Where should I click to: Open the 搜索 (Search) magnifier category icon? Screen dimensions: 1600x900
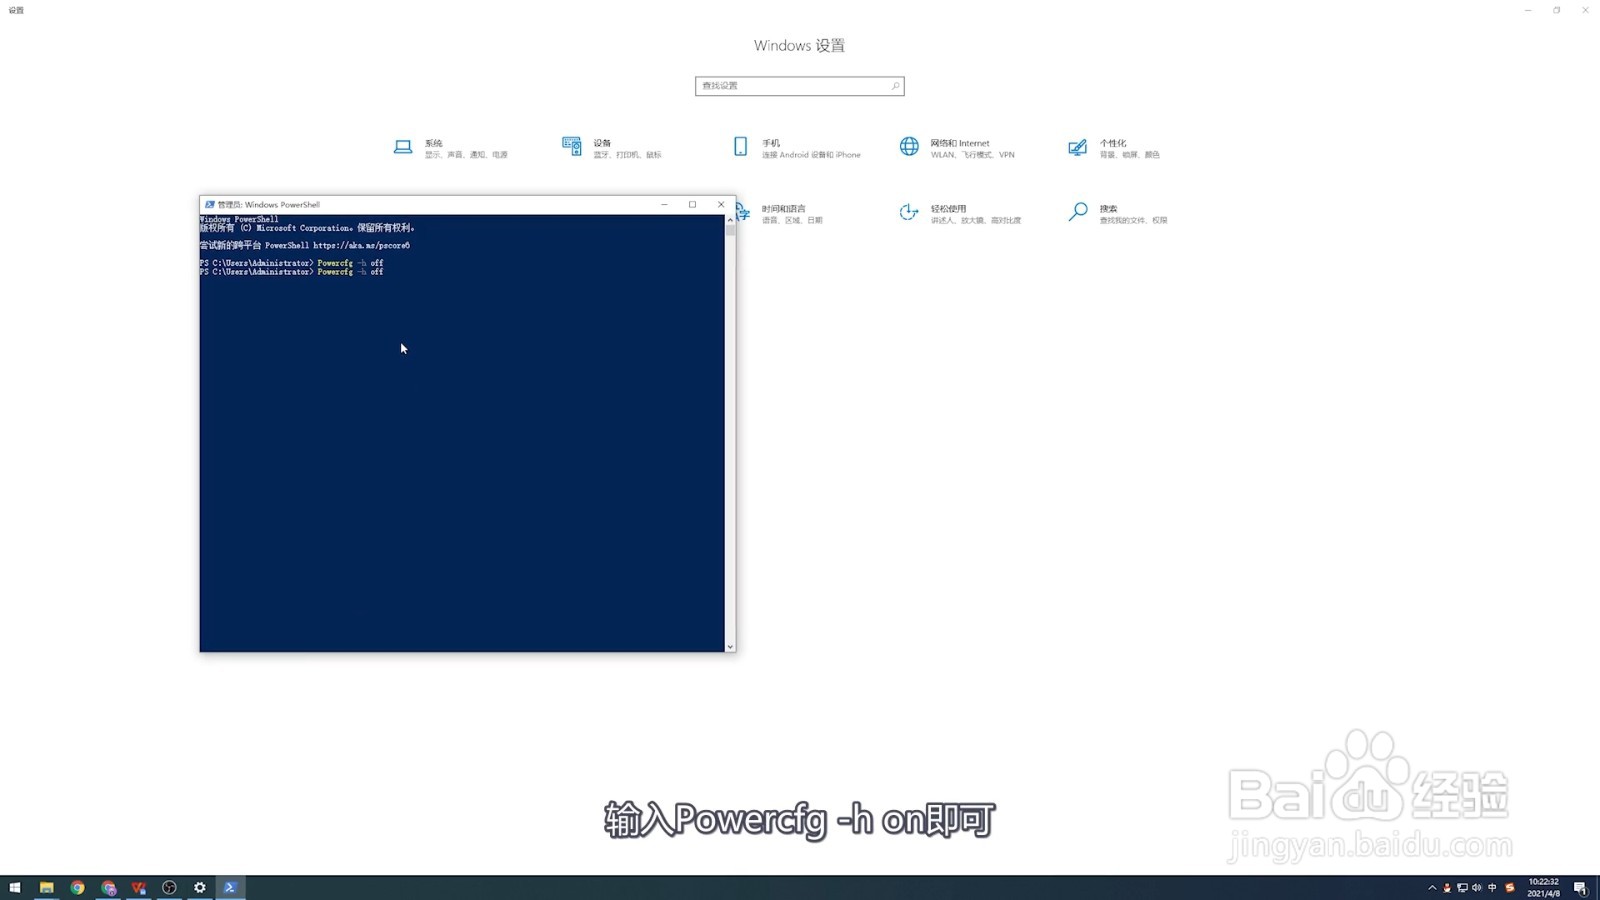1078,212
